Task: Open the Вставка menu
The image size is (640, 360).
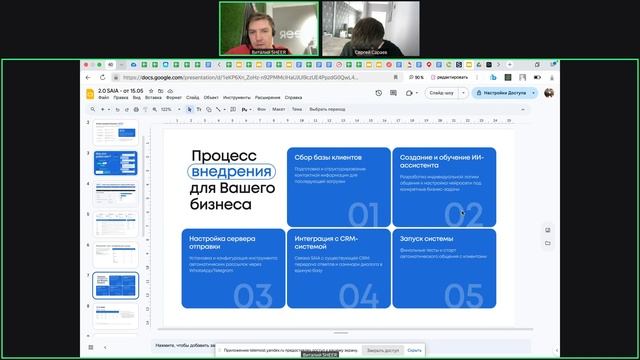Action: point(153,98)
